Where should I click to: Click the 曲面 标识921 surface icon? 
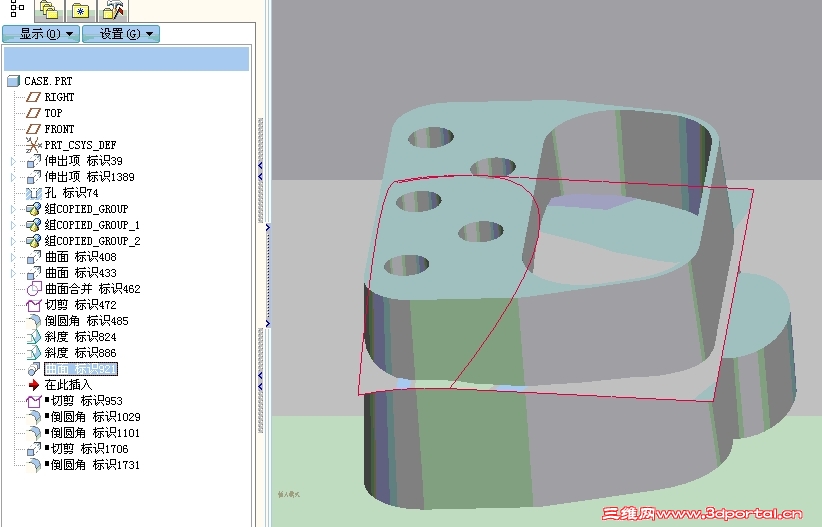pyautogui.click(x=34, y=369)
